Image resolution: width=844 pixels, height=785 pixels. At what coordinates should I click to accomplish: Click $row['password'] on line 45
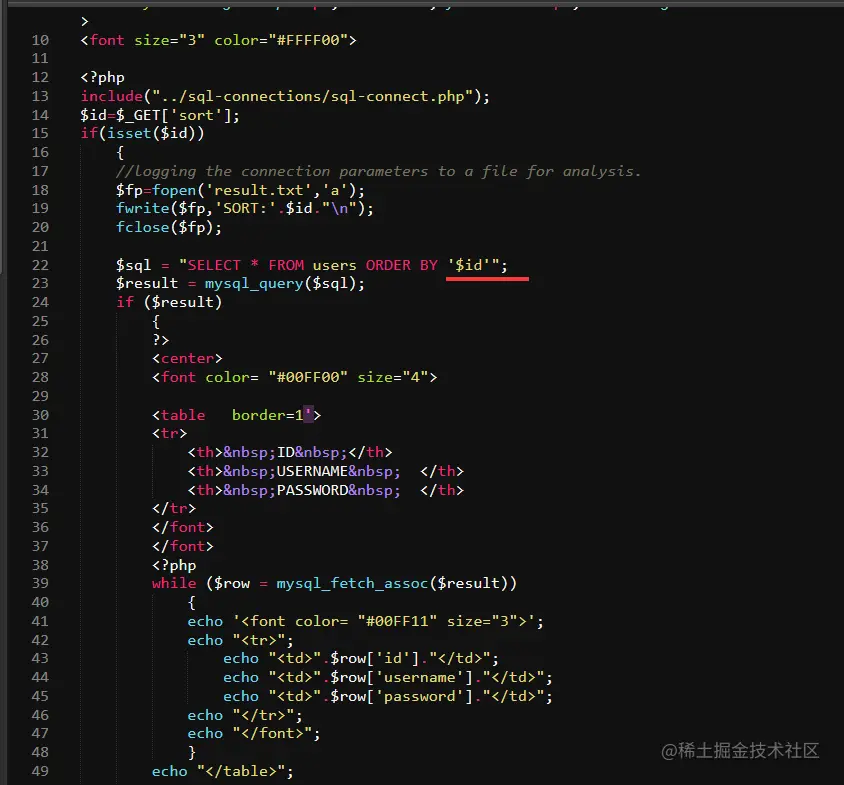pyautogui.click(x=402, y=697)
